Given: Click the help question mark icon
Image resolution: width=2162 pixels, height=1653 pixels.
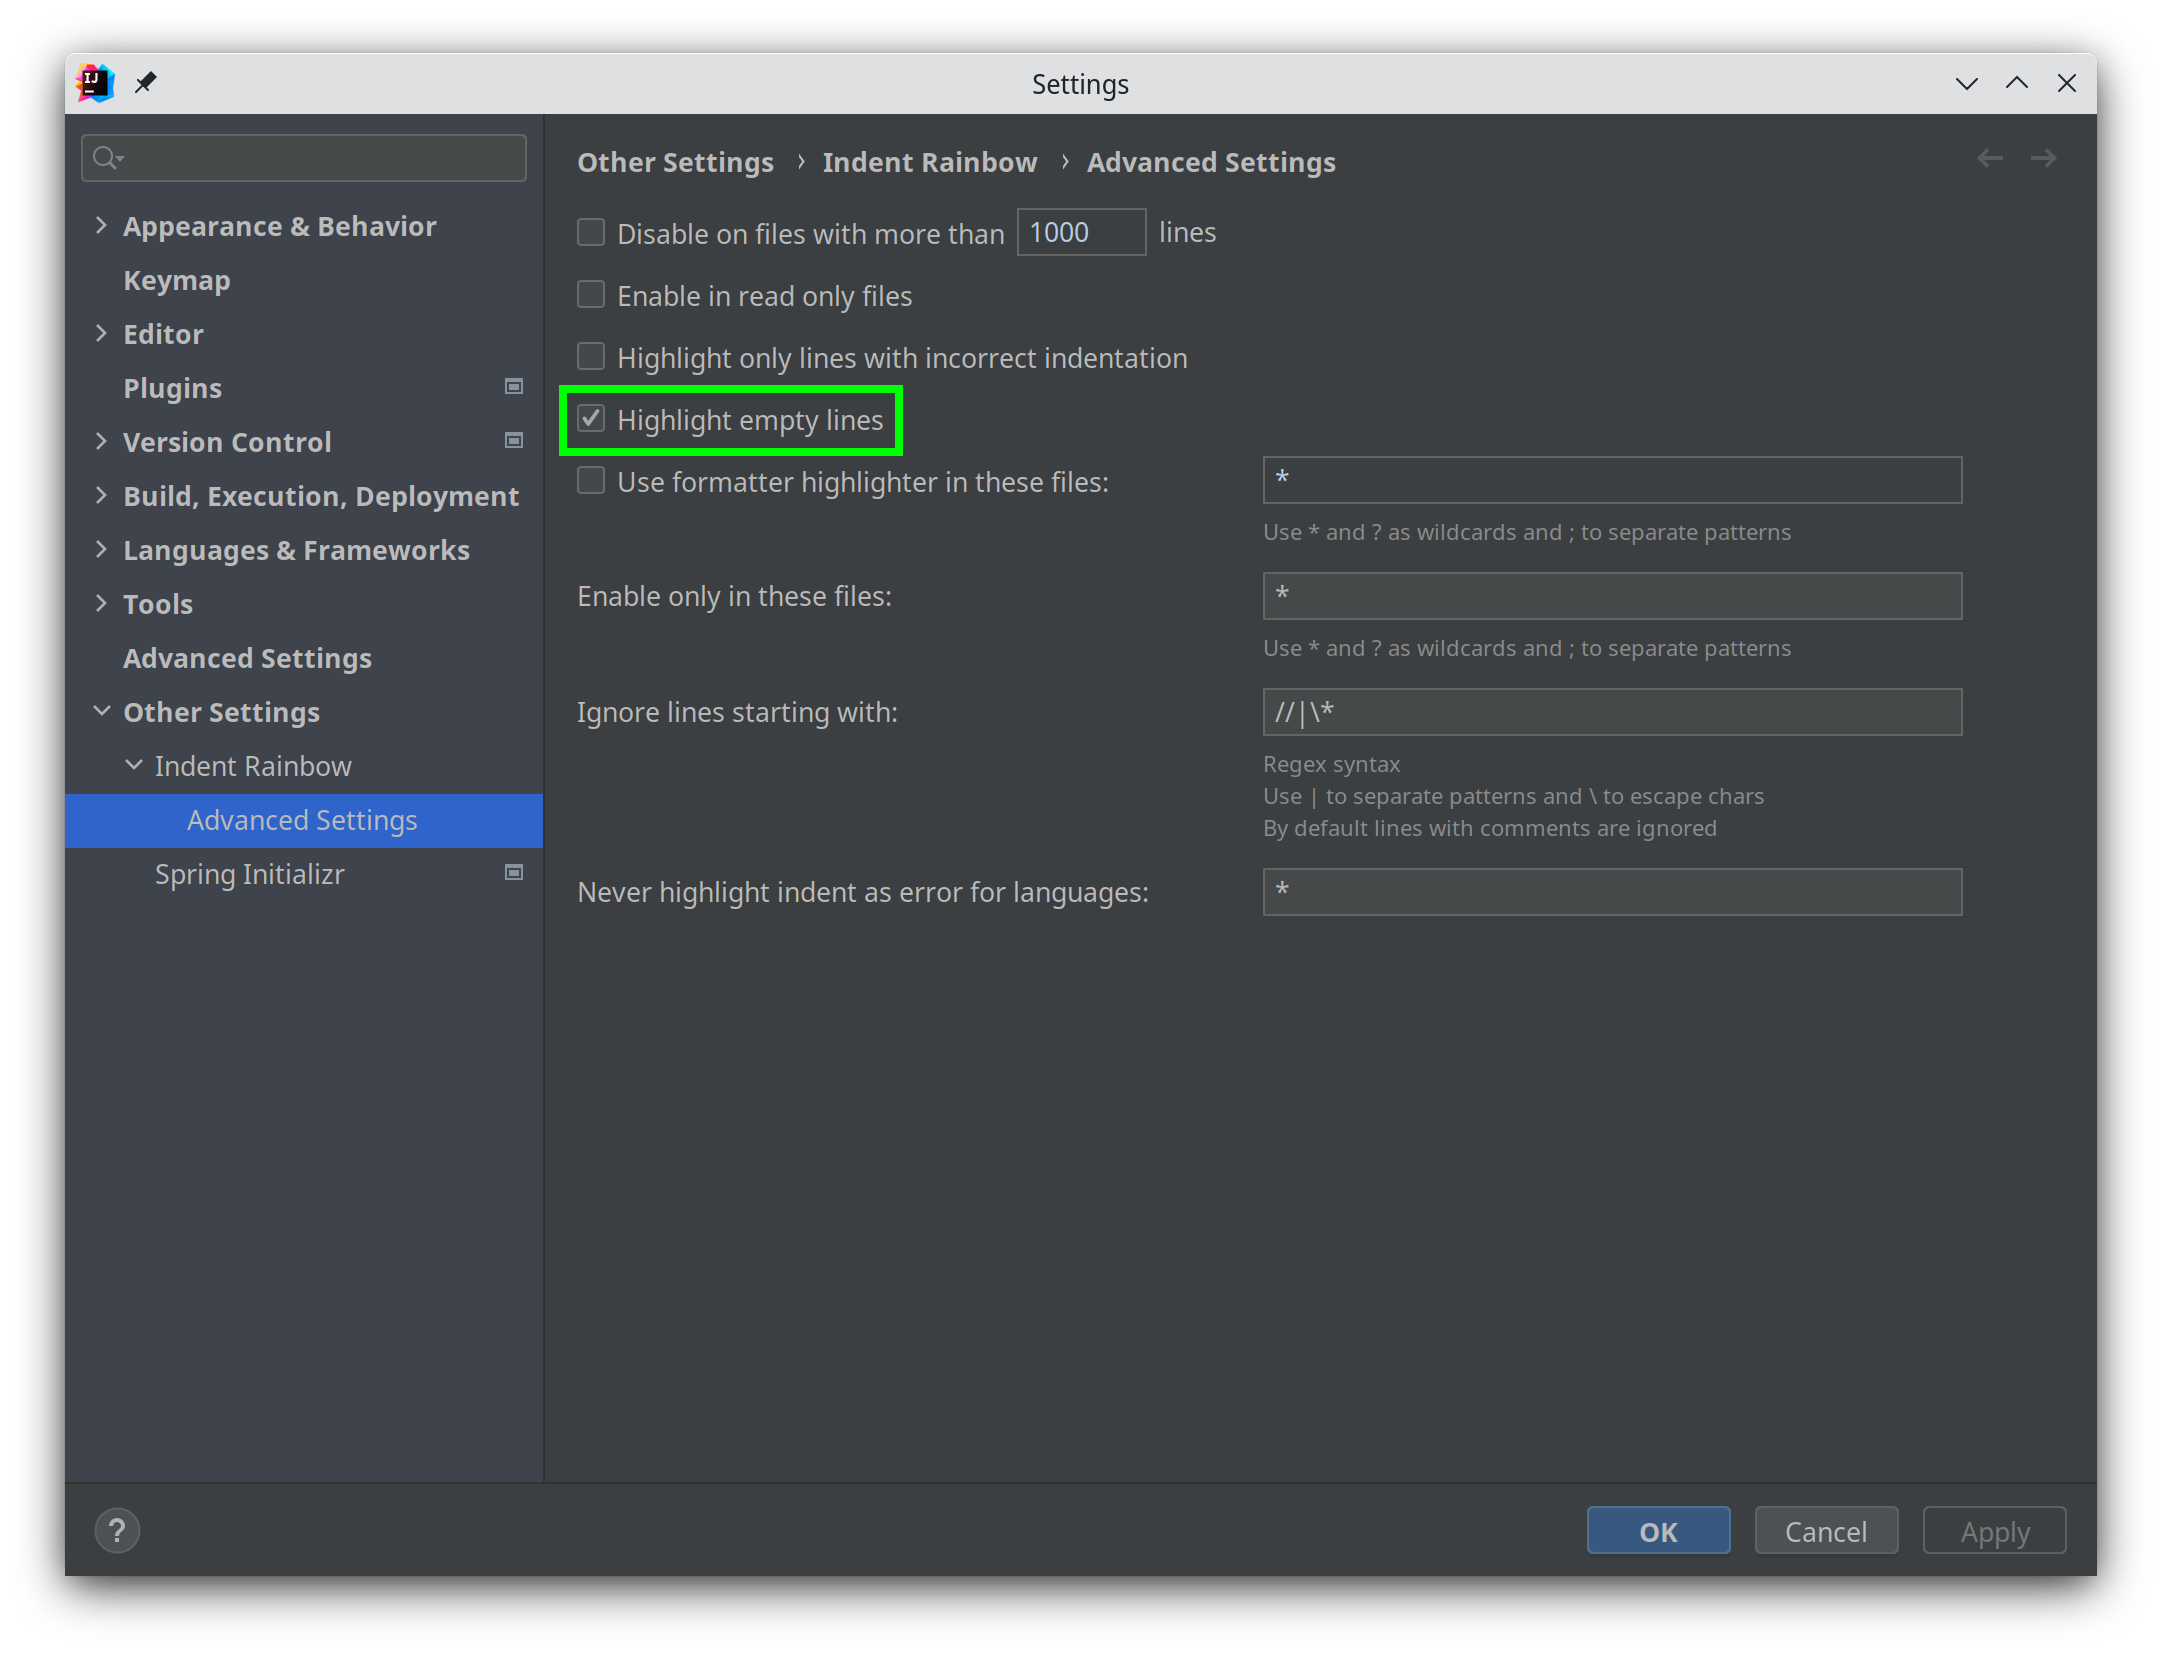Looking at the screenshot, I should [x=117, y=1531].
